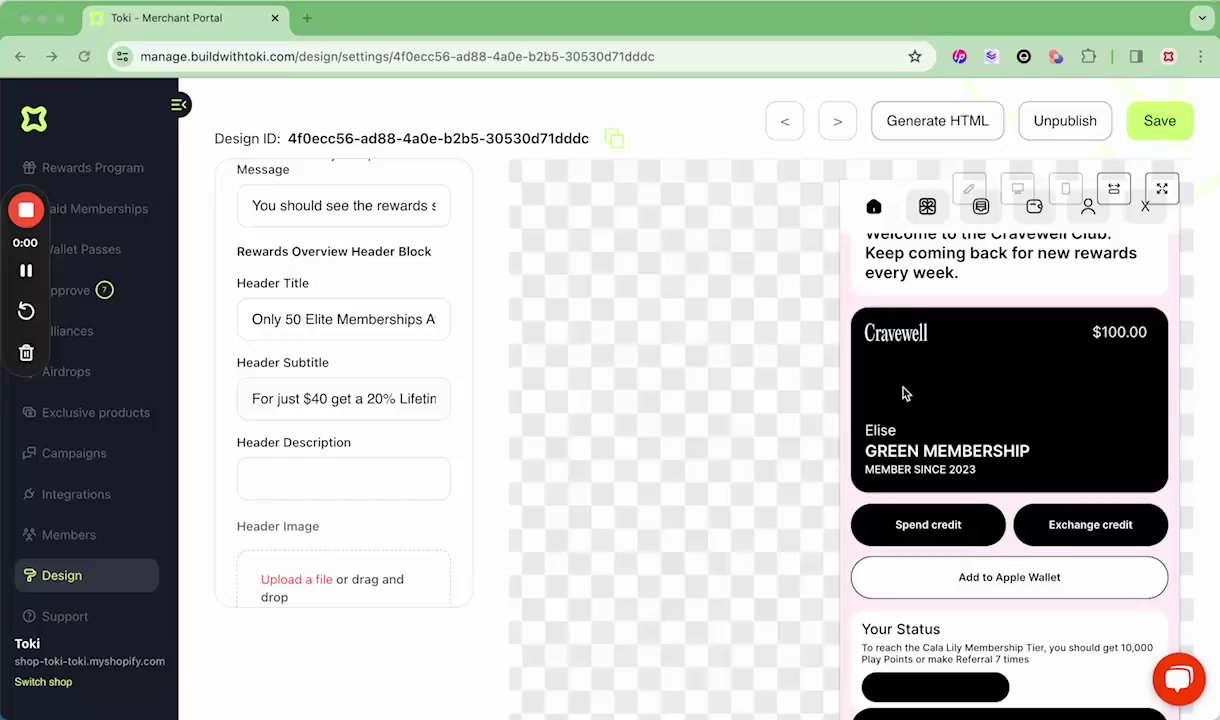Screen dimensions: 1220x720
Task: Bookmark this page with the star icon
Action: 914,57
